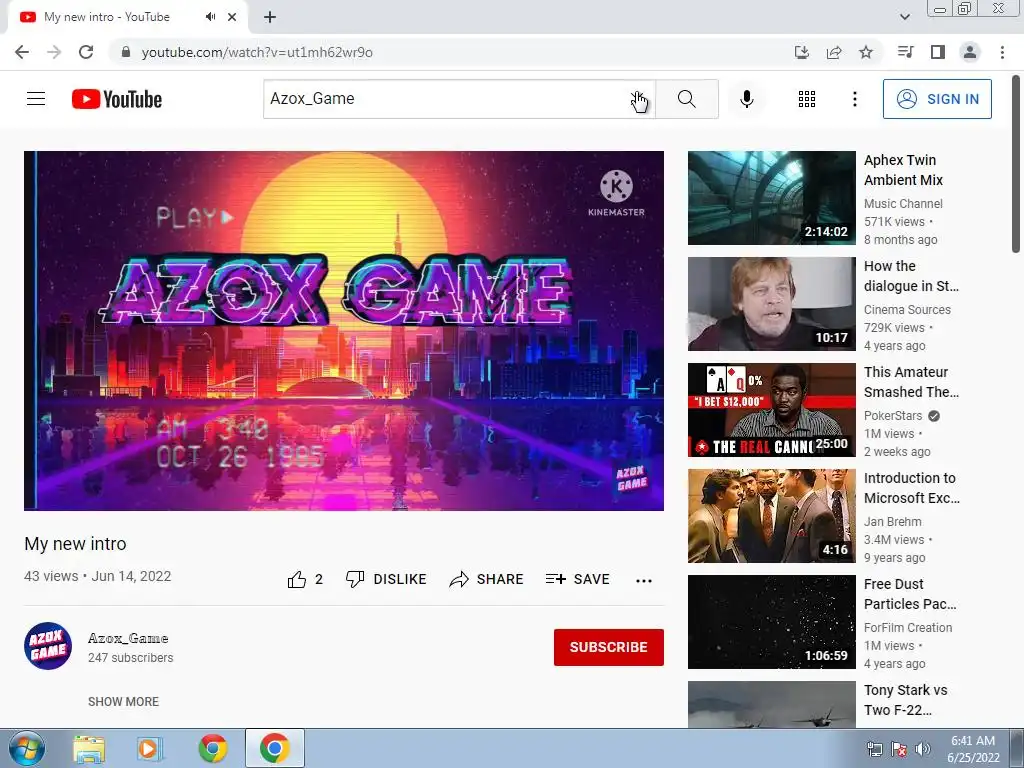This screenshot has width=1024, height=768.
Task: Click title 'Introduction to Microsoft Exc...'
Action: 912,488
